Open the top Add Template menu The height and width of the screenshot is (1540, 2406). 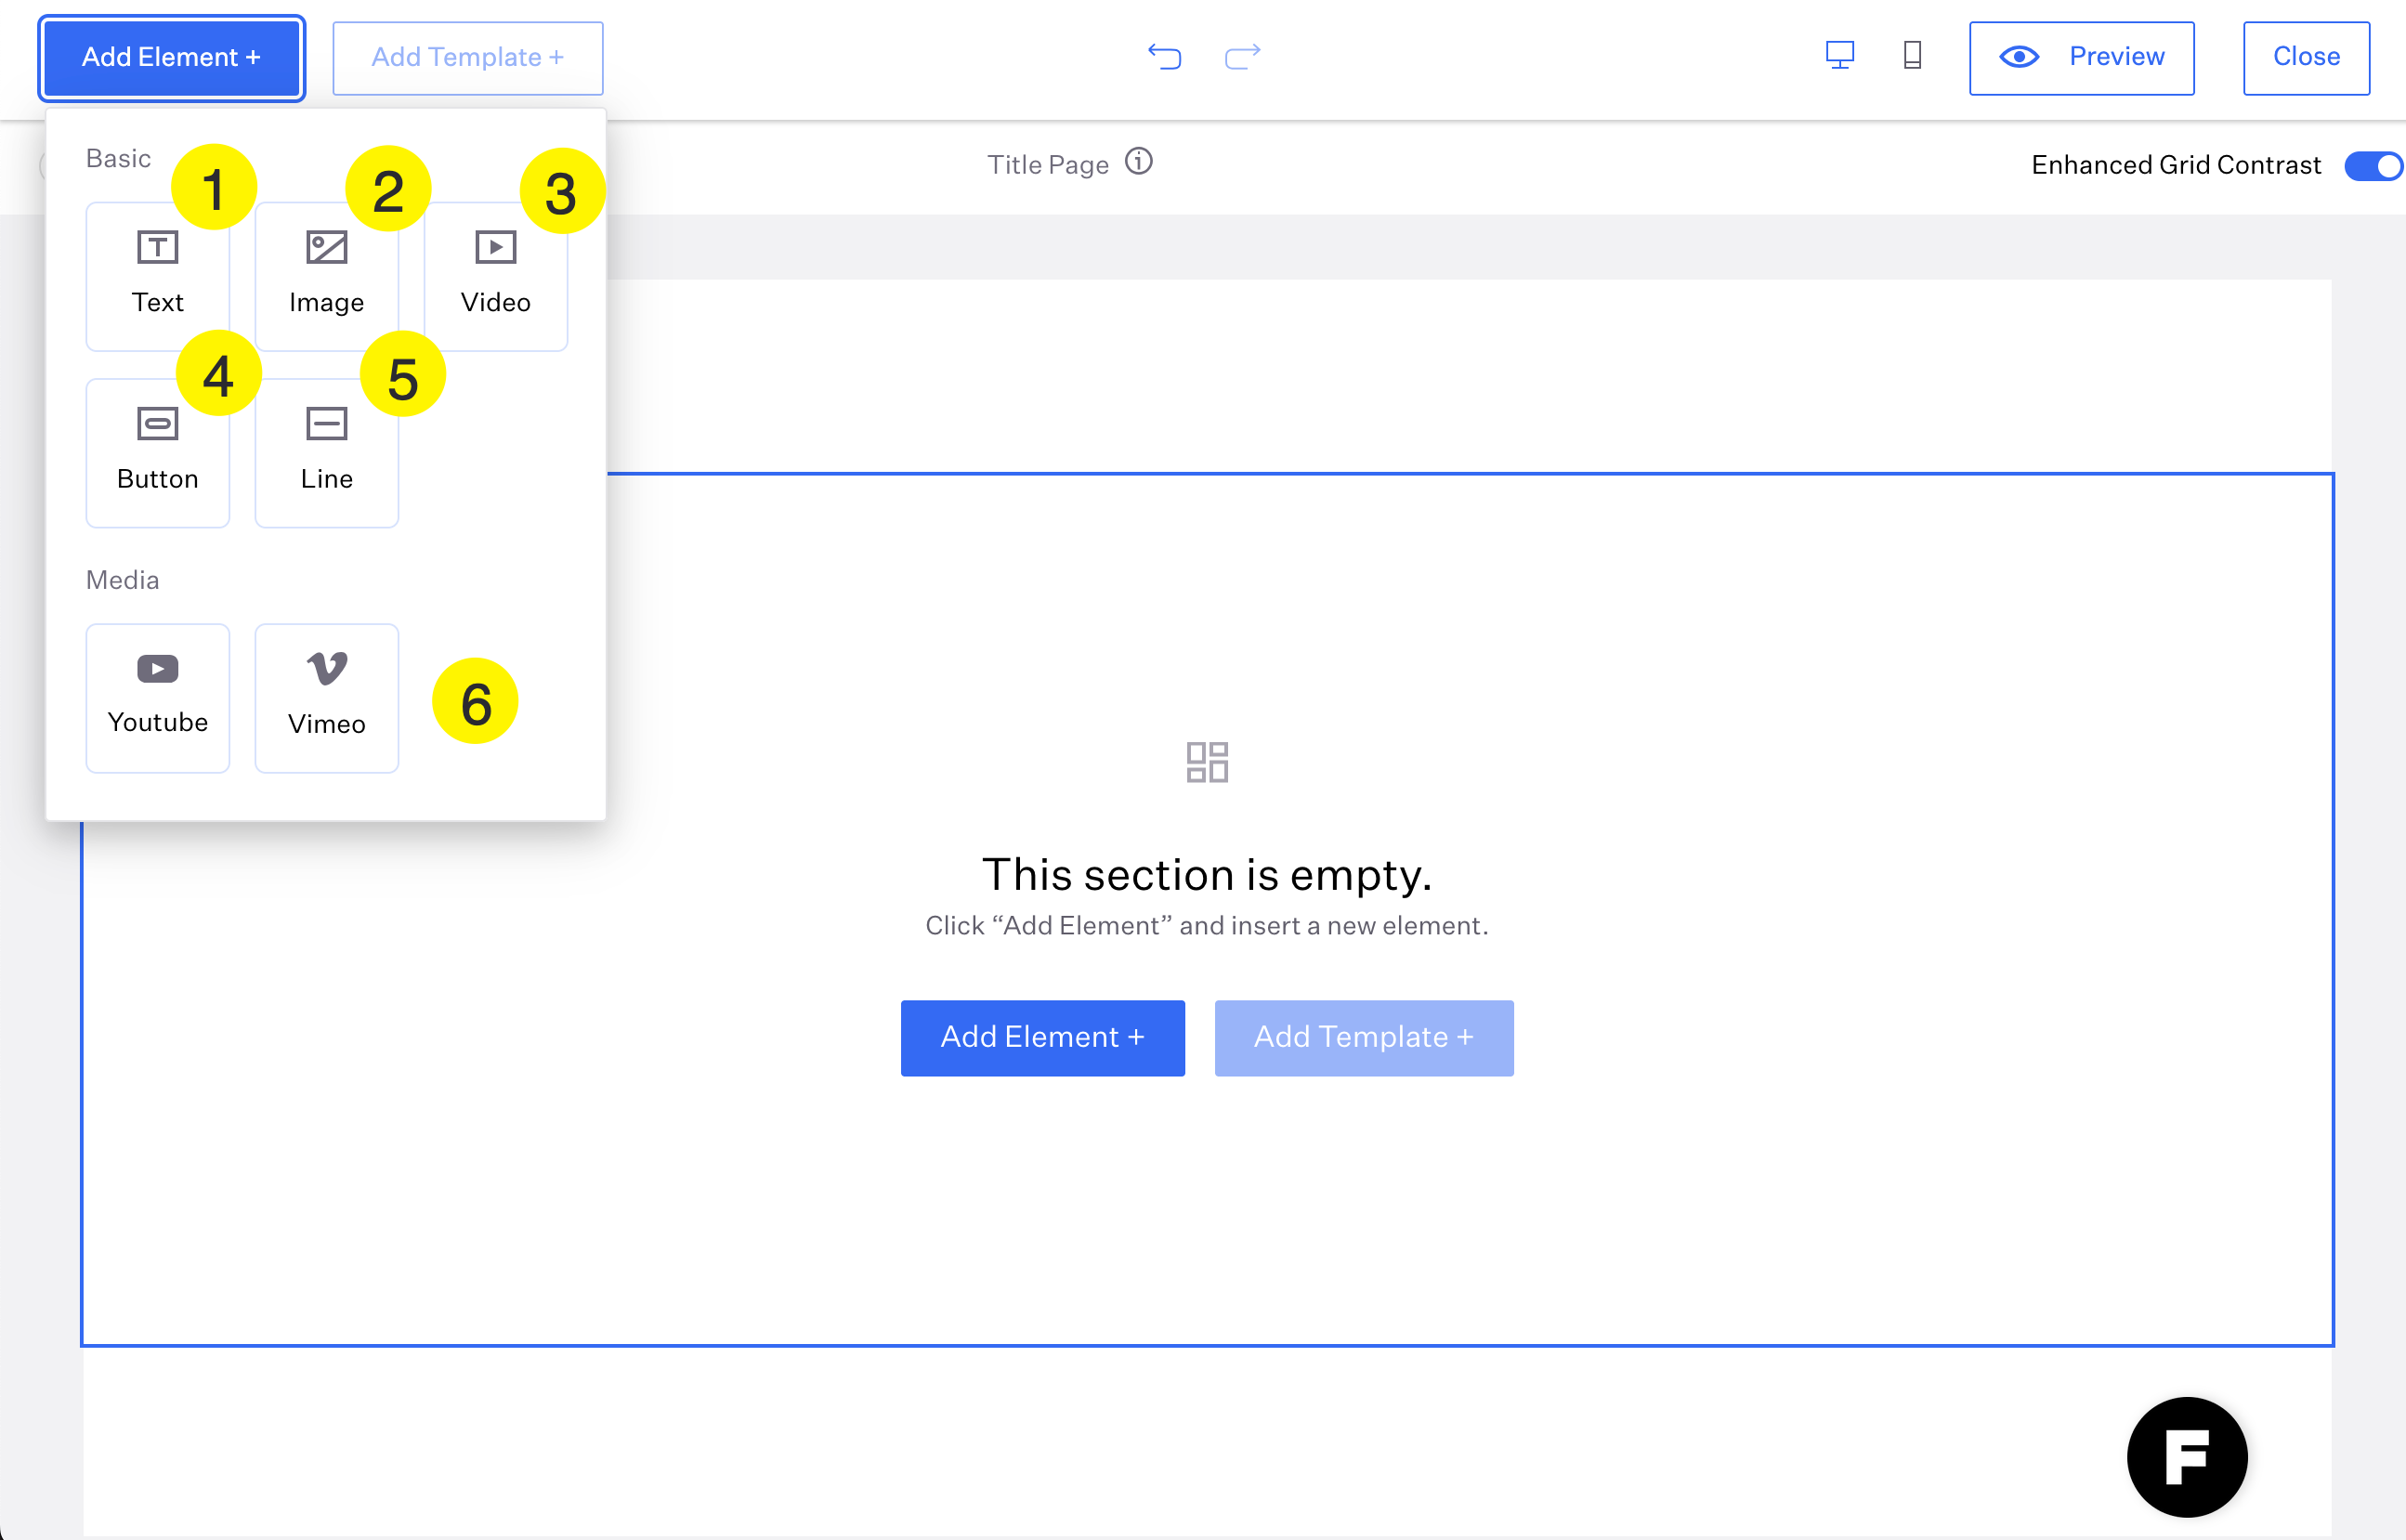(467, 58)
